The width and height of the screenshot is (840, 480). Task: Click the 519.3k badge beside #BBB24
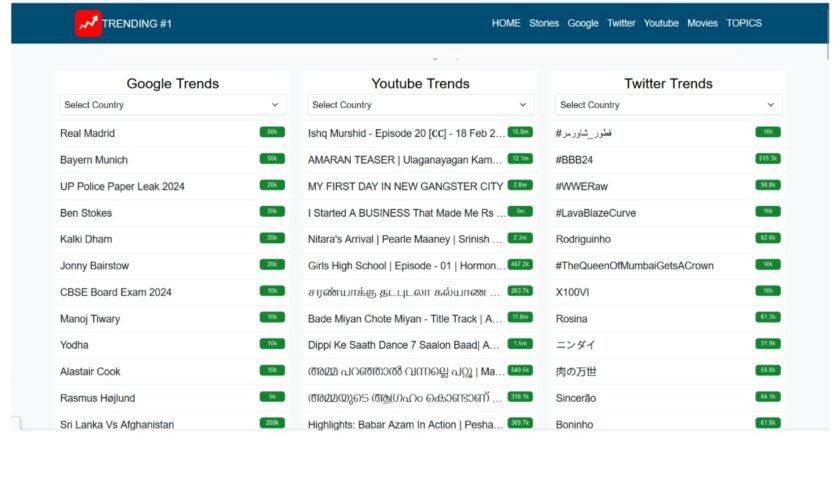point(768,158)
